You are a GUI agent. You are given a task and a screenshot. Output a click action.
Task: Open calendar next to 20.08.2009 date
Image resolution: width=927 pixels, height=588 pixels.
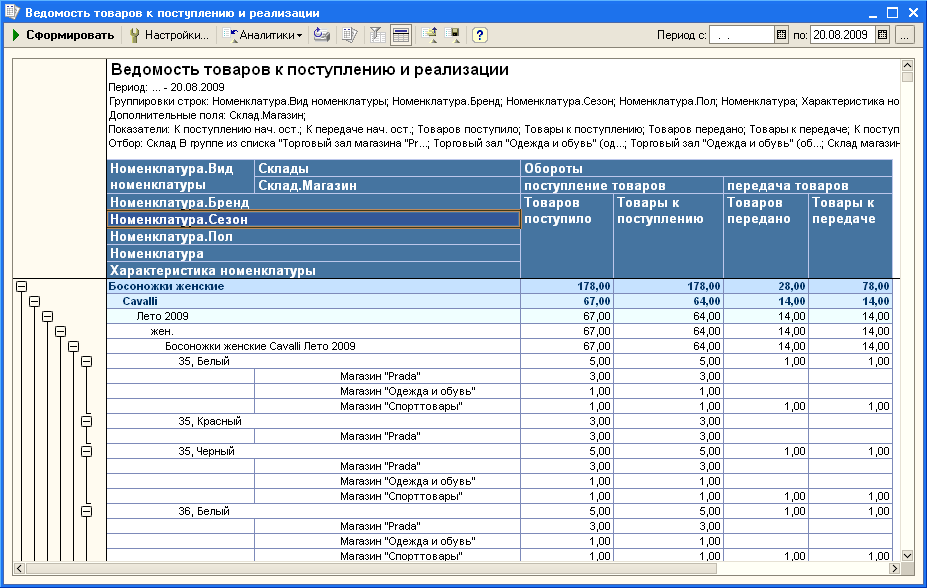coord(883,35)
